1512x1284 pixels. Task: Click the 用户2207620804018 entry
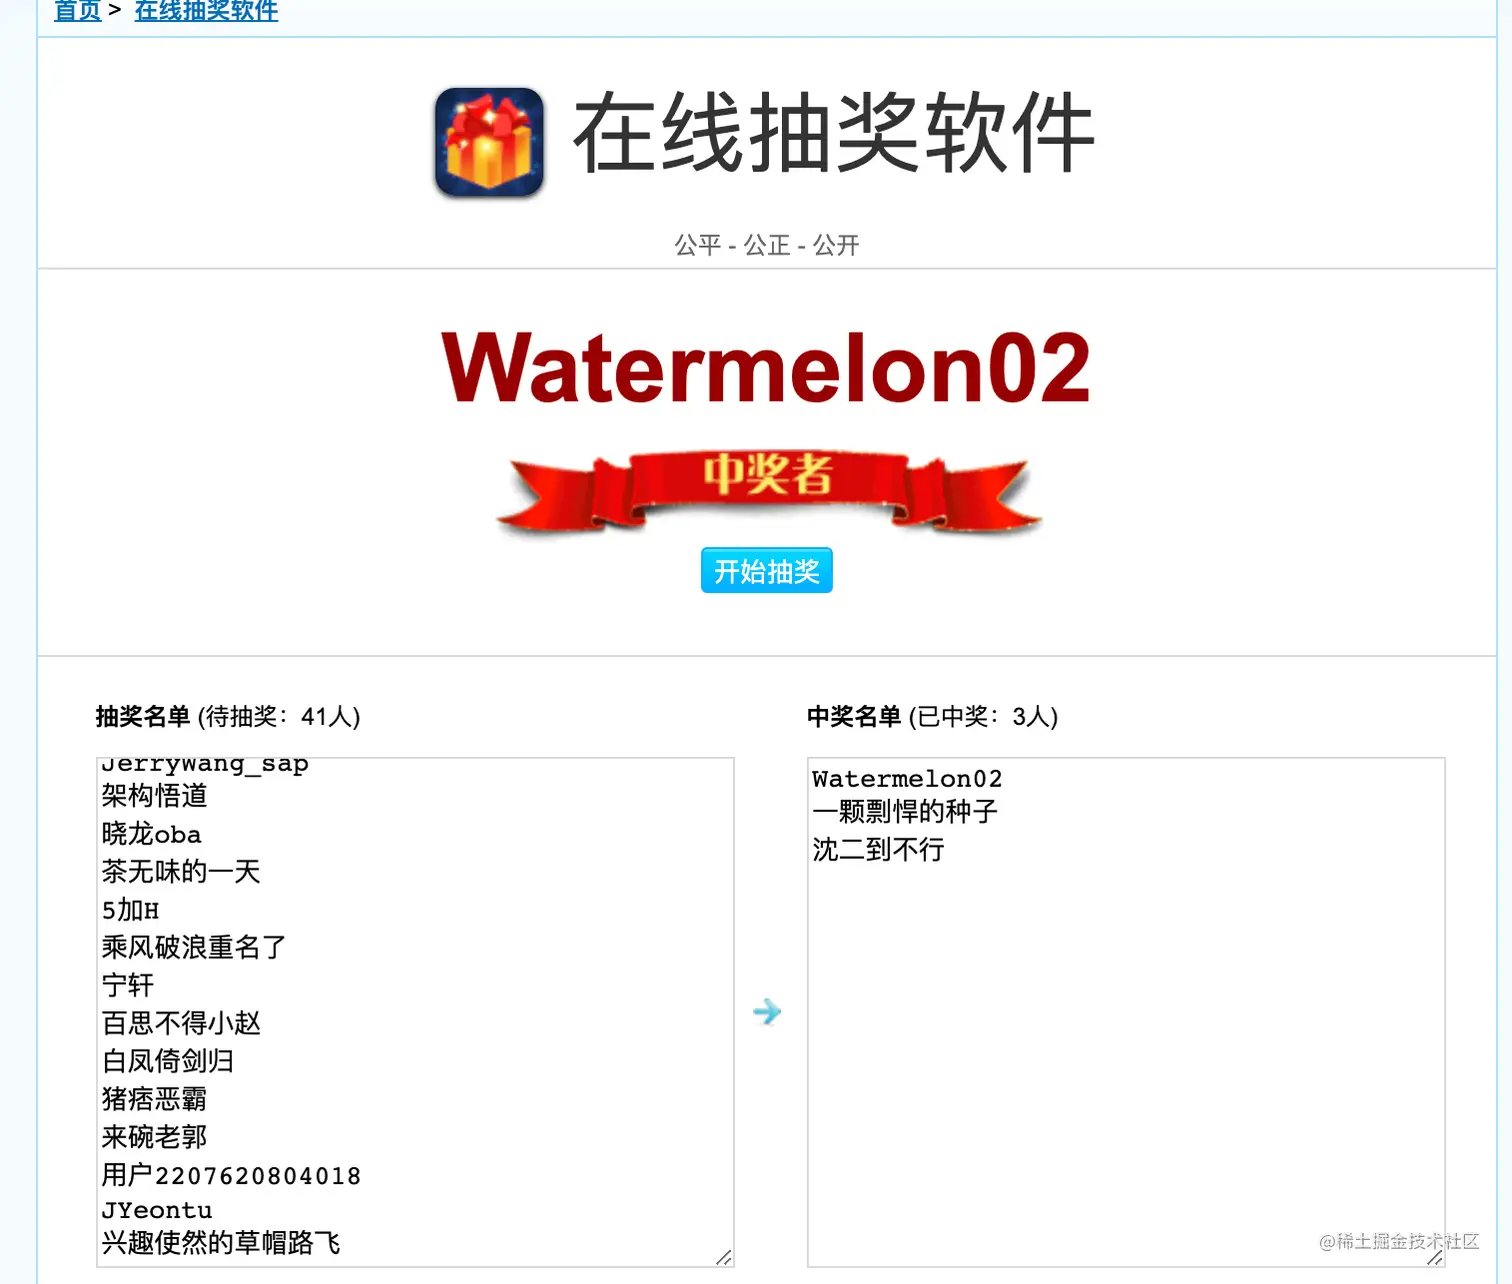coord(231,1175)
